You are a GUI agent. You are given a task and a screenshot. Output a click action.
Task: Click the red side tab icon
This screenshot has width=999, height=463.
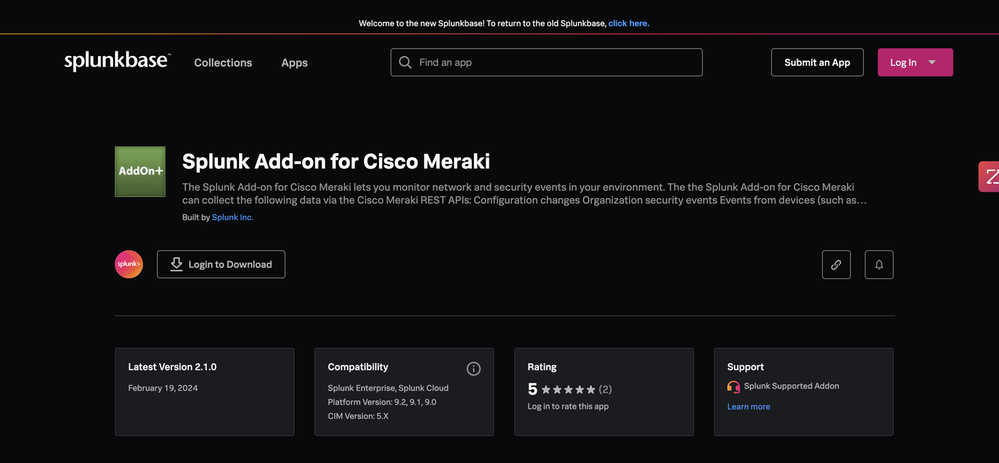(x=990, y=177)
